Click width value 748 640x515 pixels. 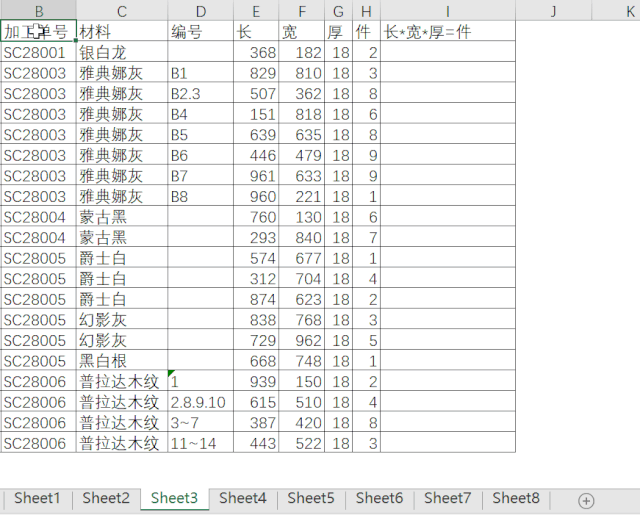tap(302, 360)
